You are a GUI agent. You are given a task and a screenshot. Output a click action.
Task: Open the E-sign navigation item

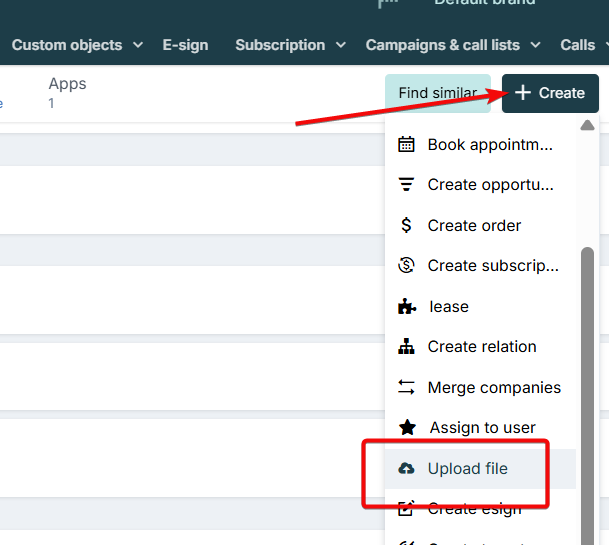coord(185,45)
